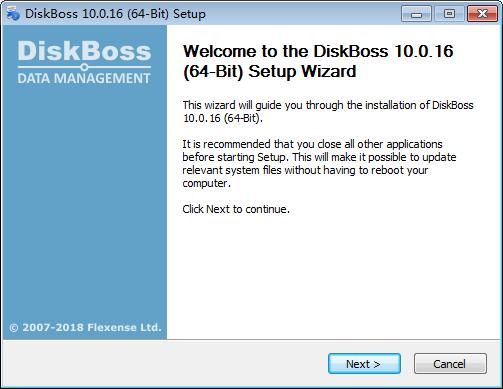Click the "Click Next to continue." text
Image resolution: width=503 pixels, height=389 pixels.
pyautogui.click(x=236, y=209)
